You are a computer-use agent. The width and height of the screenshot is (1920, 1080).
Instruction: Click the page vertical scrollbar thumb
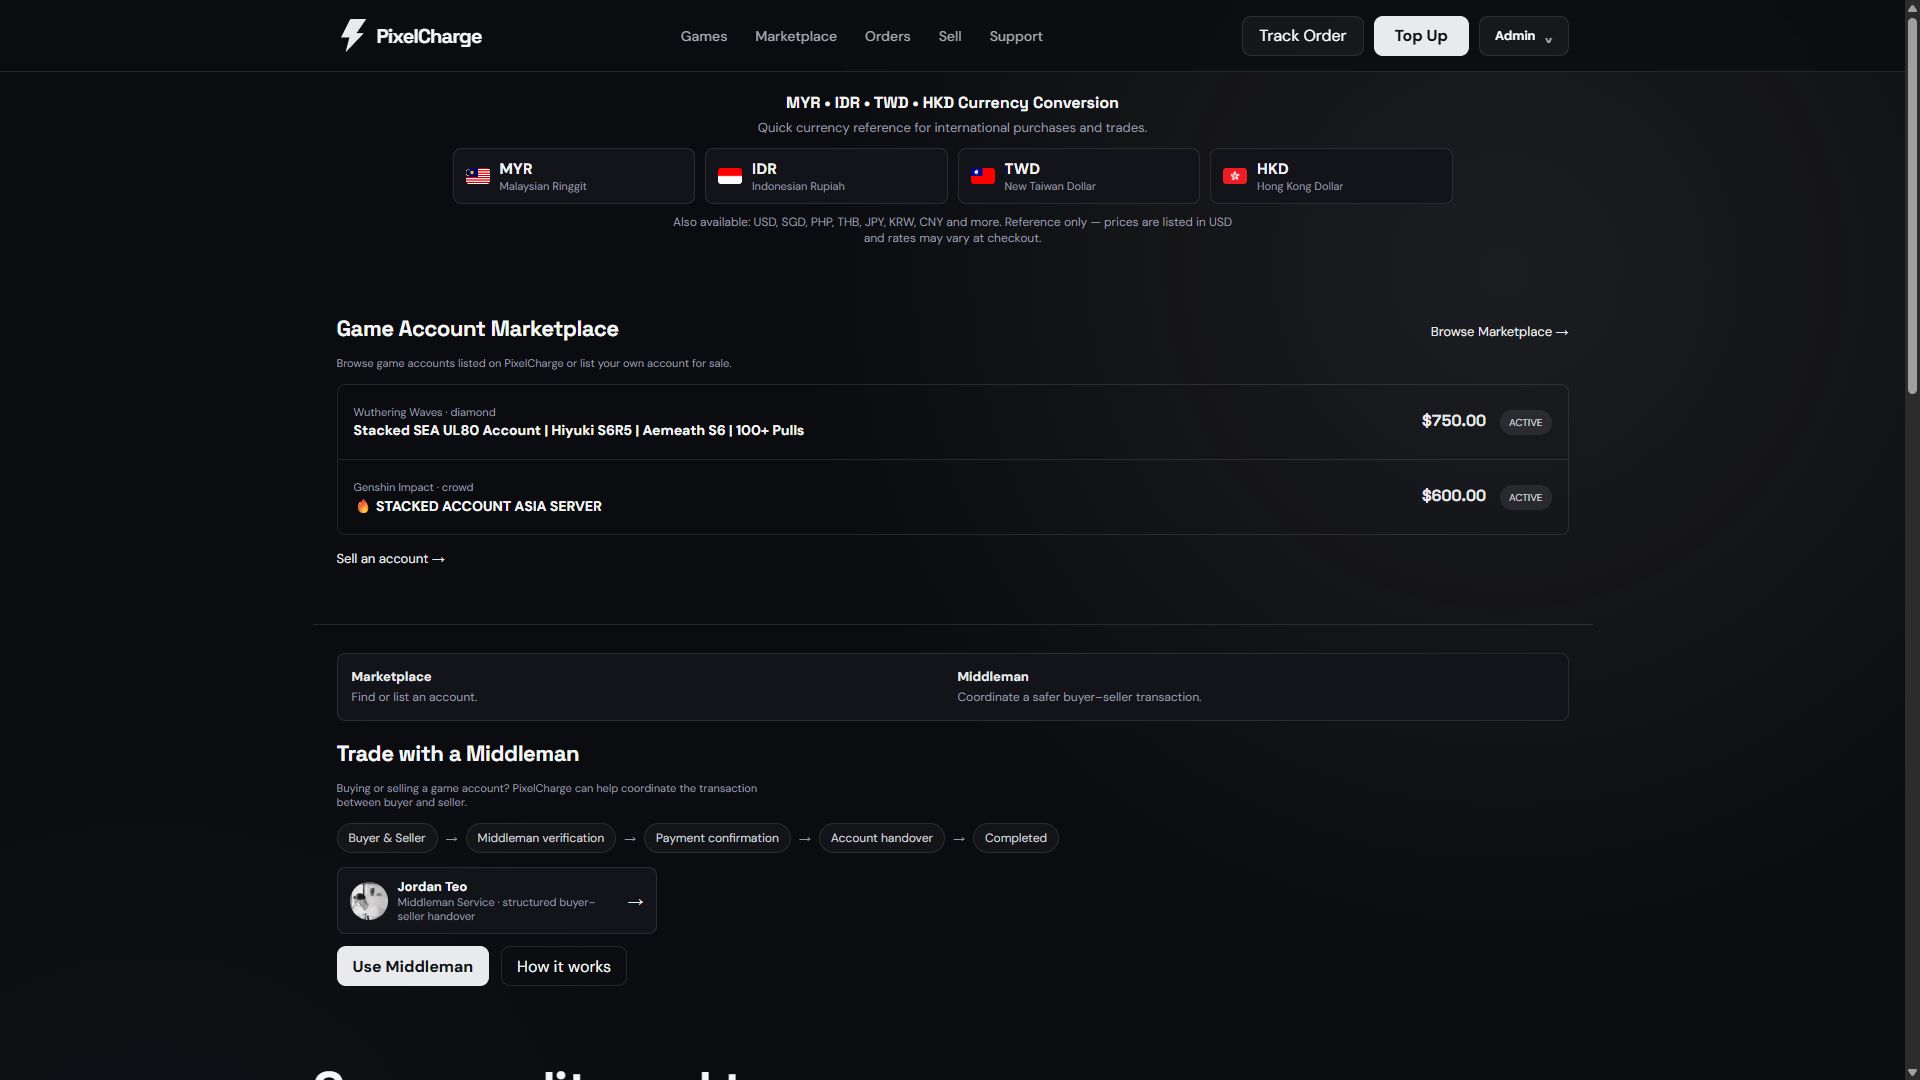point(1912,205)
